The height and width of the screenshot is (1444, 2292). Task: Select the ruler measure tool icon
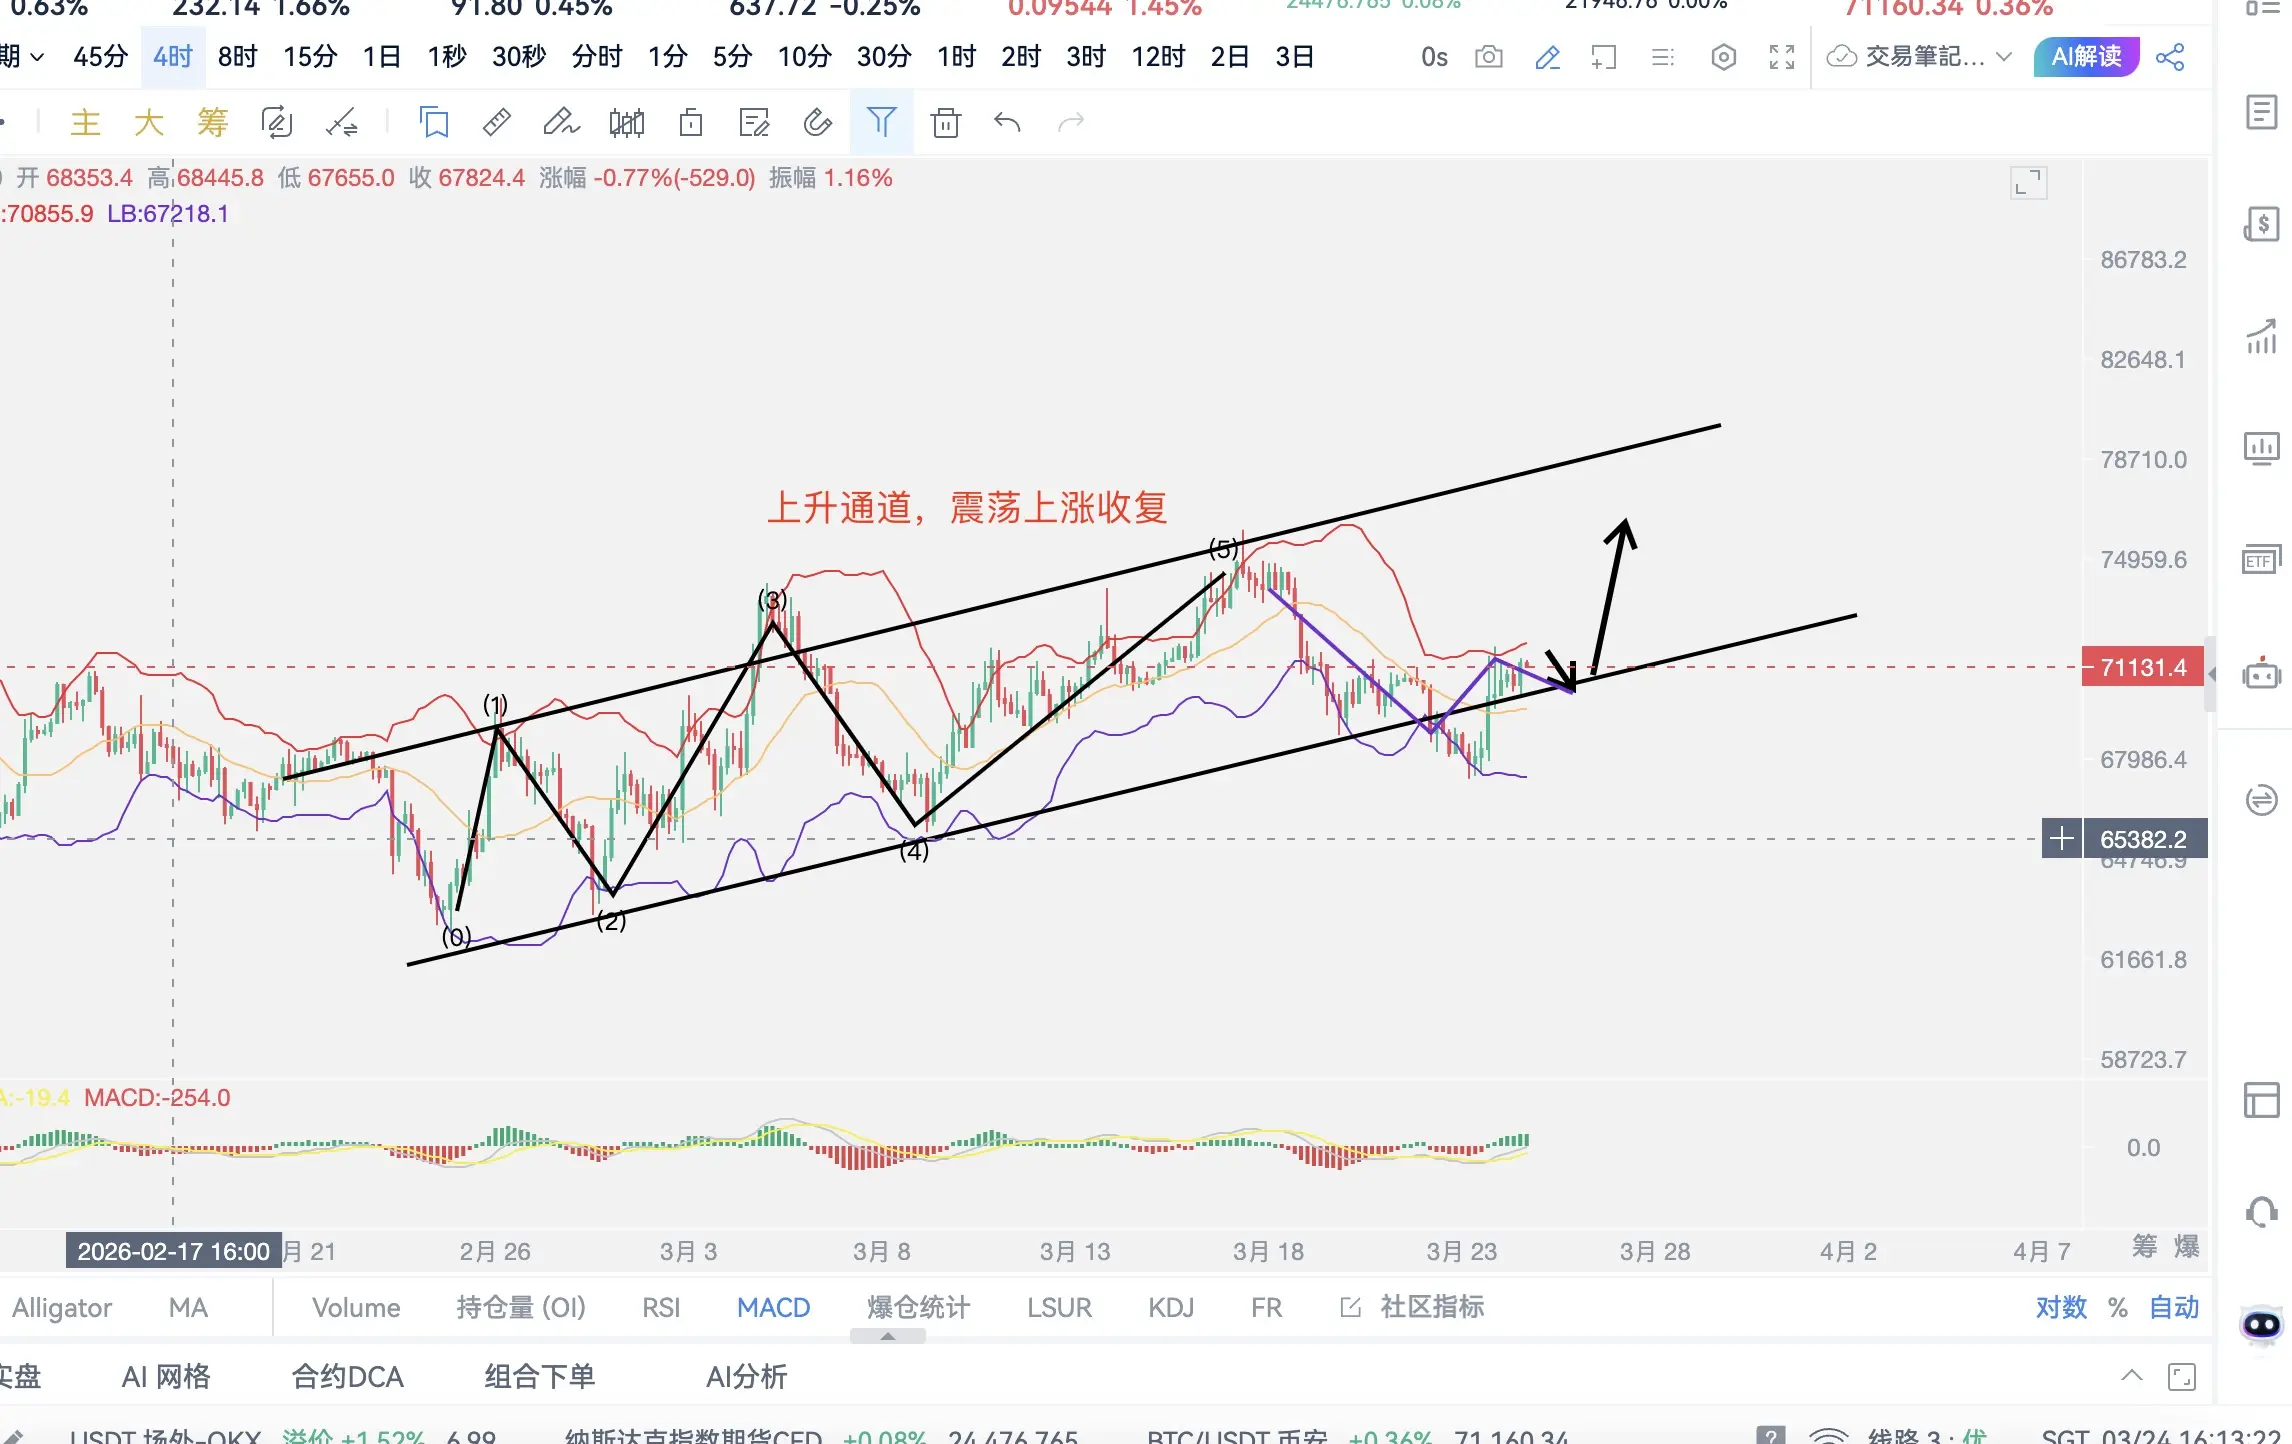[x=497, y=123]
